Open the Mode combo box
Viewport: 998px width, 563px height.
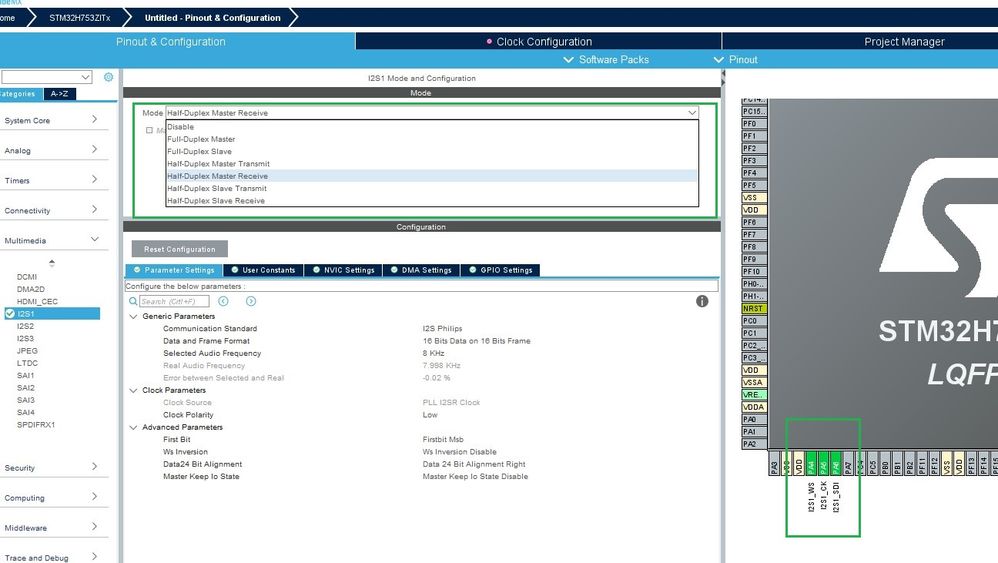(432, 113)
